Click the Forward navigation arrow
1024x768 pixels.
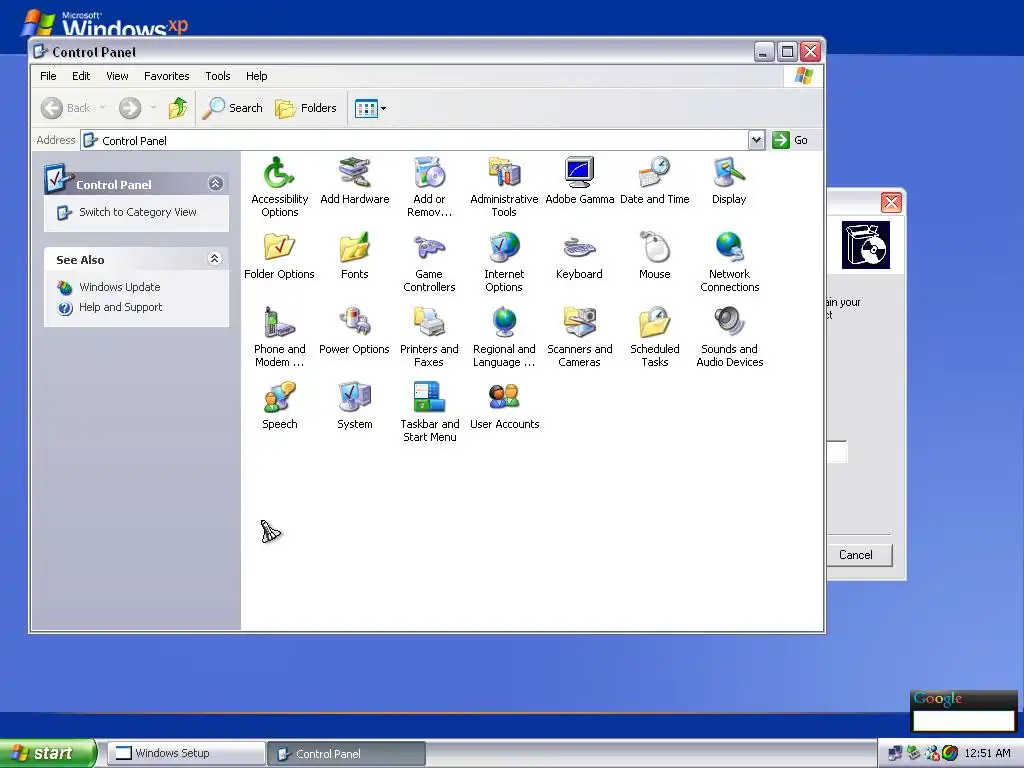[x=130, y=108]
